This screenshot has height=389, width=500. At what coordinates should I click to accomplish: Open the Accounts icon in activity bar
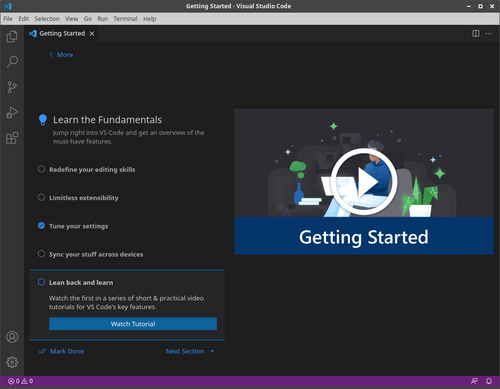coord(12,337)
